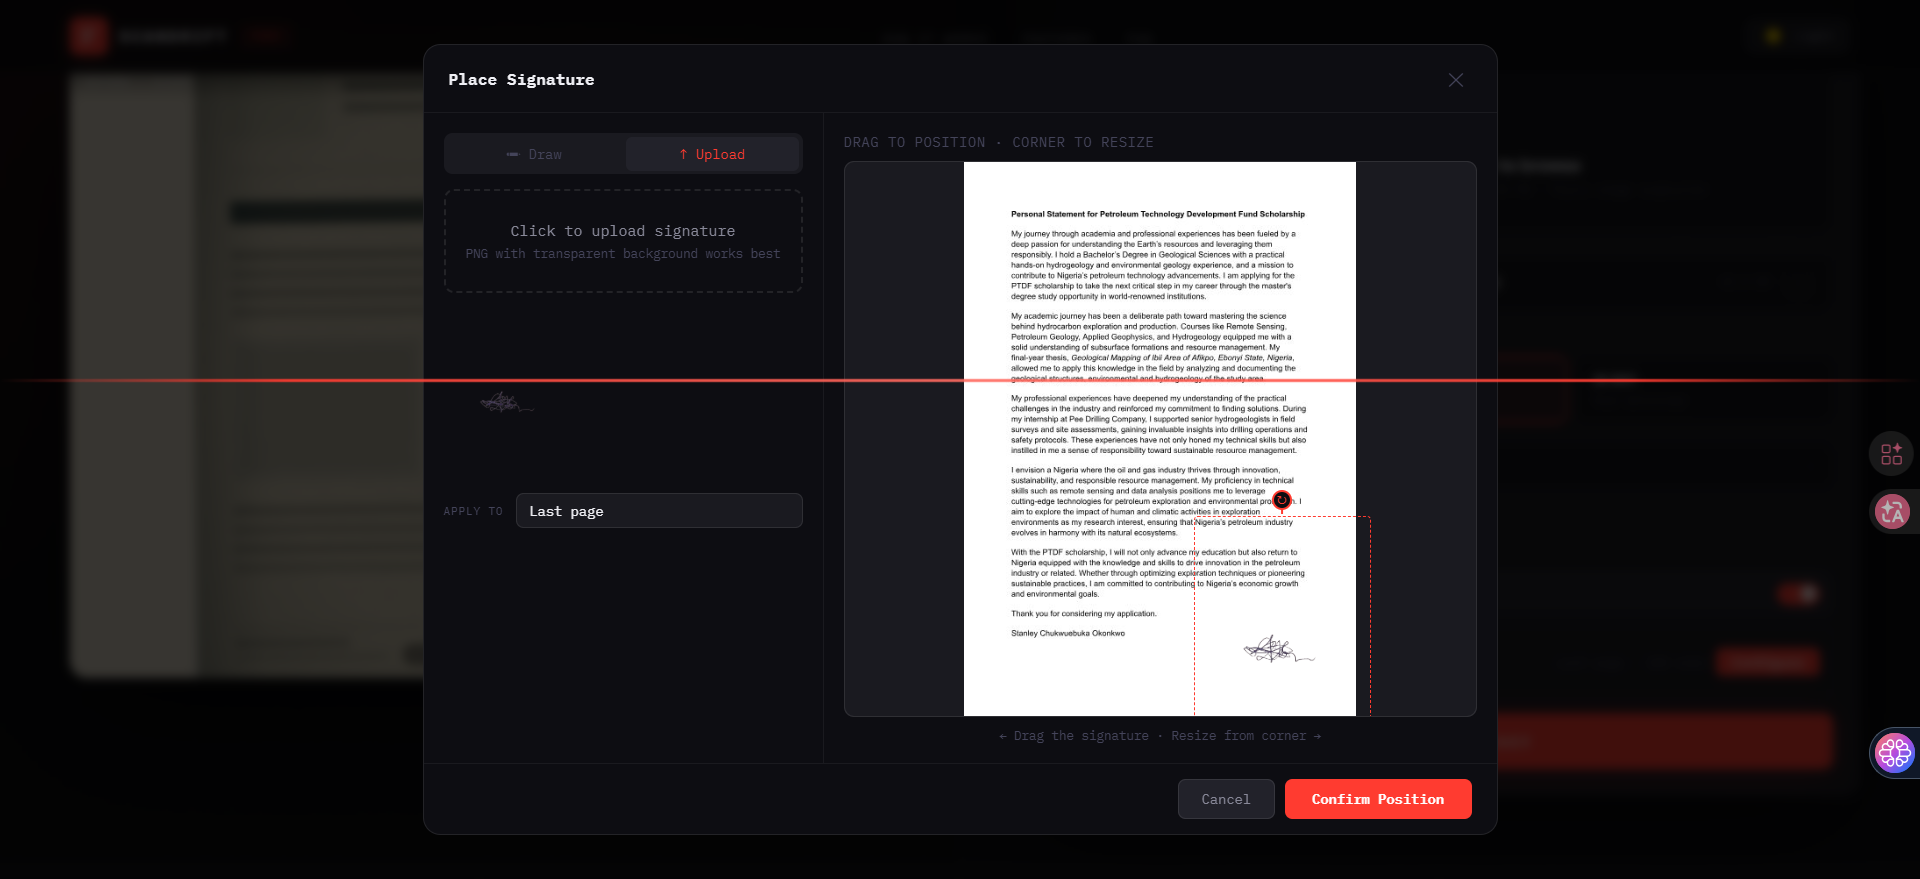The width and height of the screenshot is (1920, 879).
Task: Close the Place Signature dialog
Action: point(1456,80)
